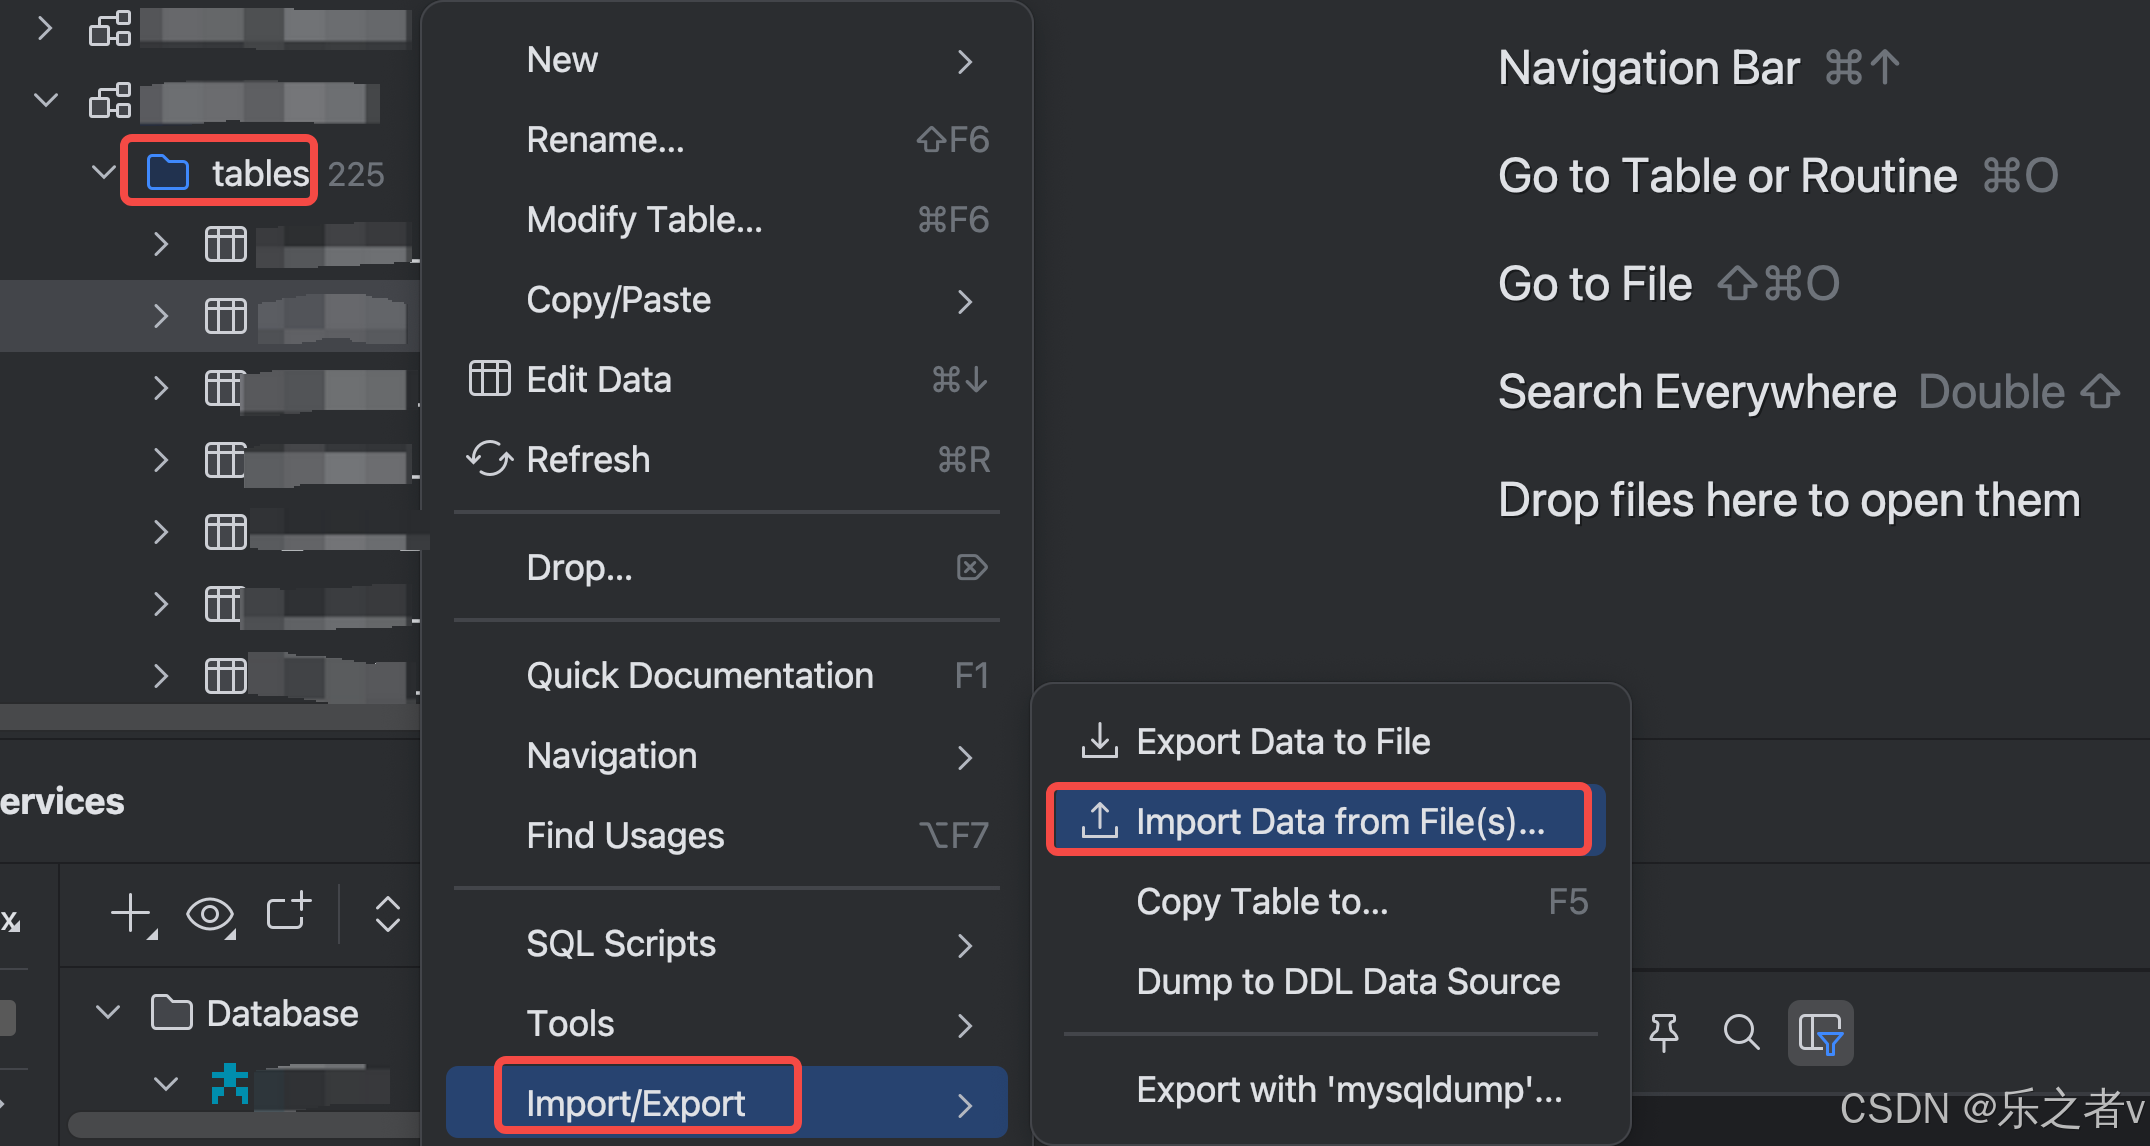
Task: Select Export Data to File
Action: pos(1282,741)
